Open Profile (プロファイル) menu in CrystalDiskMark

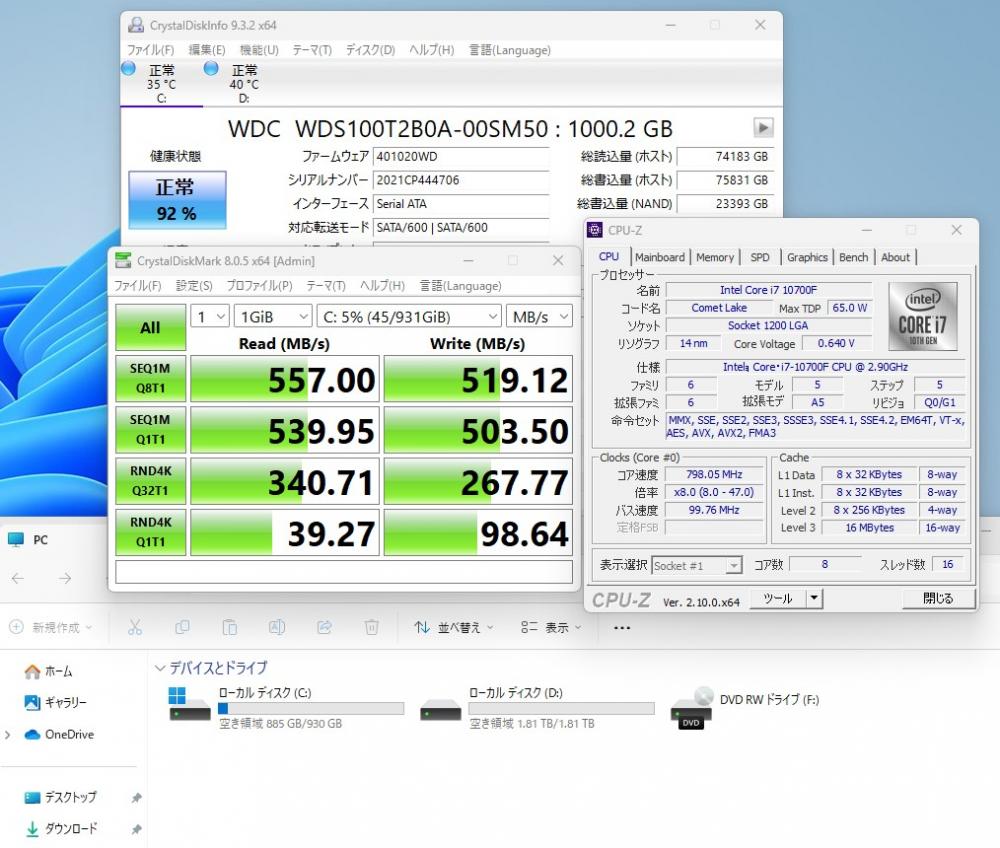pyautogui.click(x=260, y=286)
